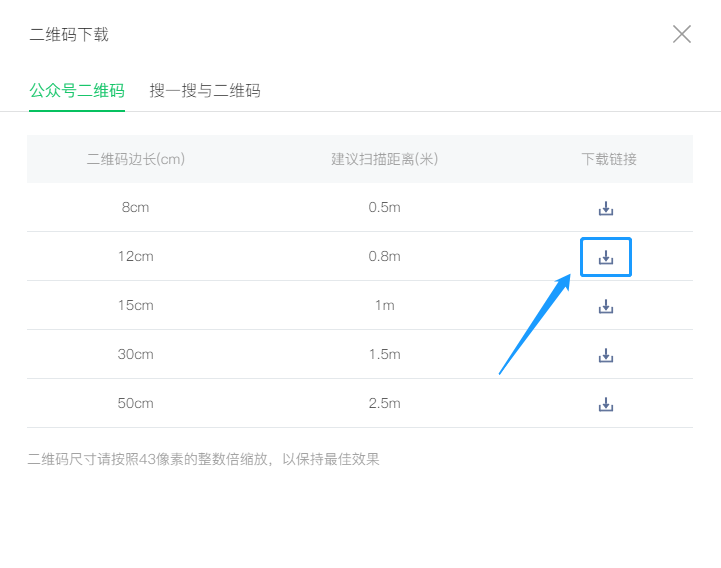Click the 二维码边长(cm) column header

[136, 159]
